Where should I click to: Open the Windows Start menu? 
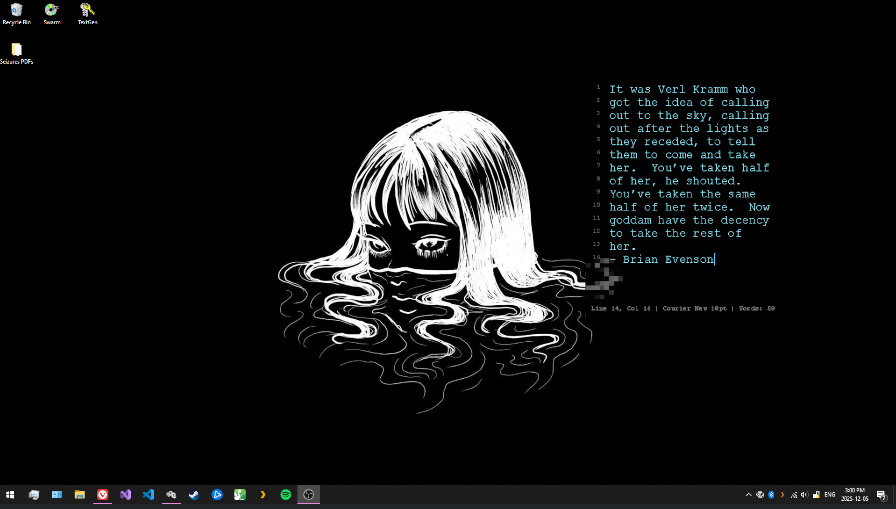(x=10, y=495)
